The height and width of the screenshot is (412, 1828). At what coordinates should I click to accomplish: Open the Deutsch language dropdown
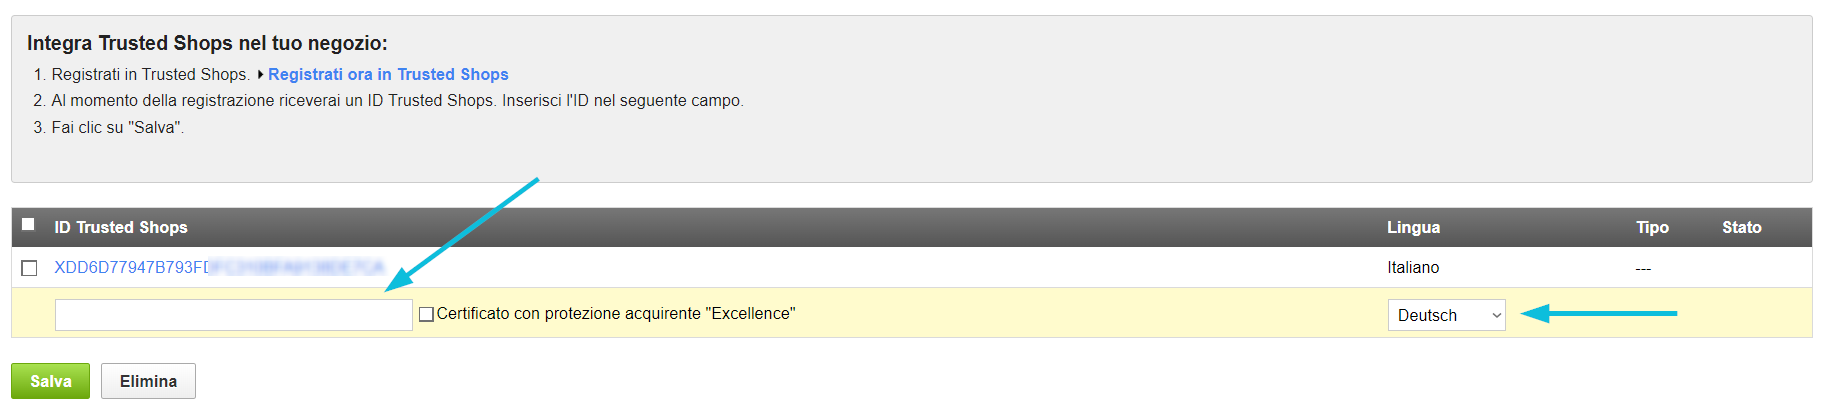[1446, 315]
